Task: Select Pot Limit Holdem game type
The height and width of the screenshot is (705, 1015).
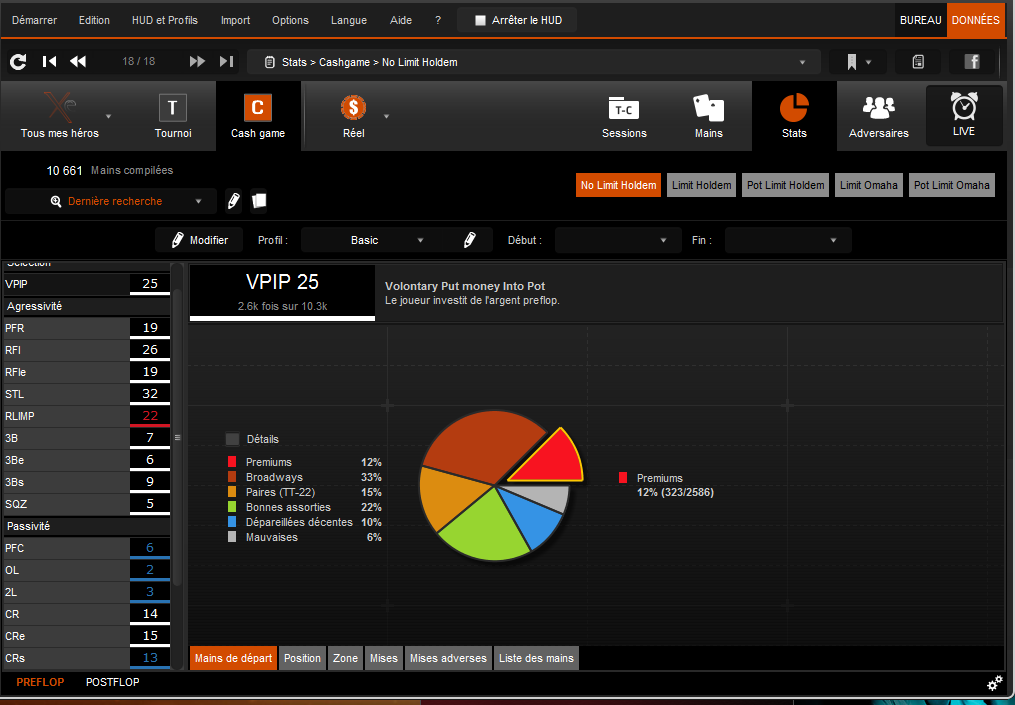Action: point(785,185)
